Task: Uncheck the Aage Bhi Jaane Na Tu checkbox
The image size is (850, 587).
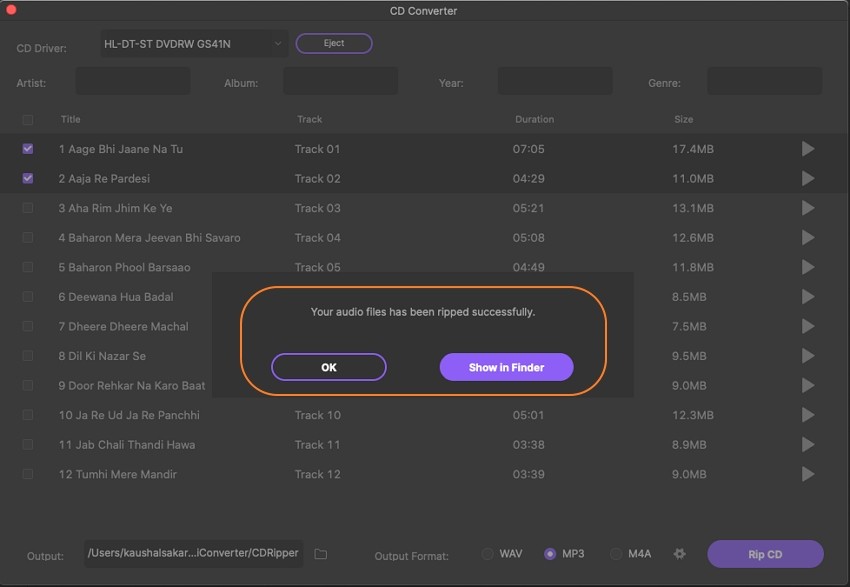Action: (28, 149)
